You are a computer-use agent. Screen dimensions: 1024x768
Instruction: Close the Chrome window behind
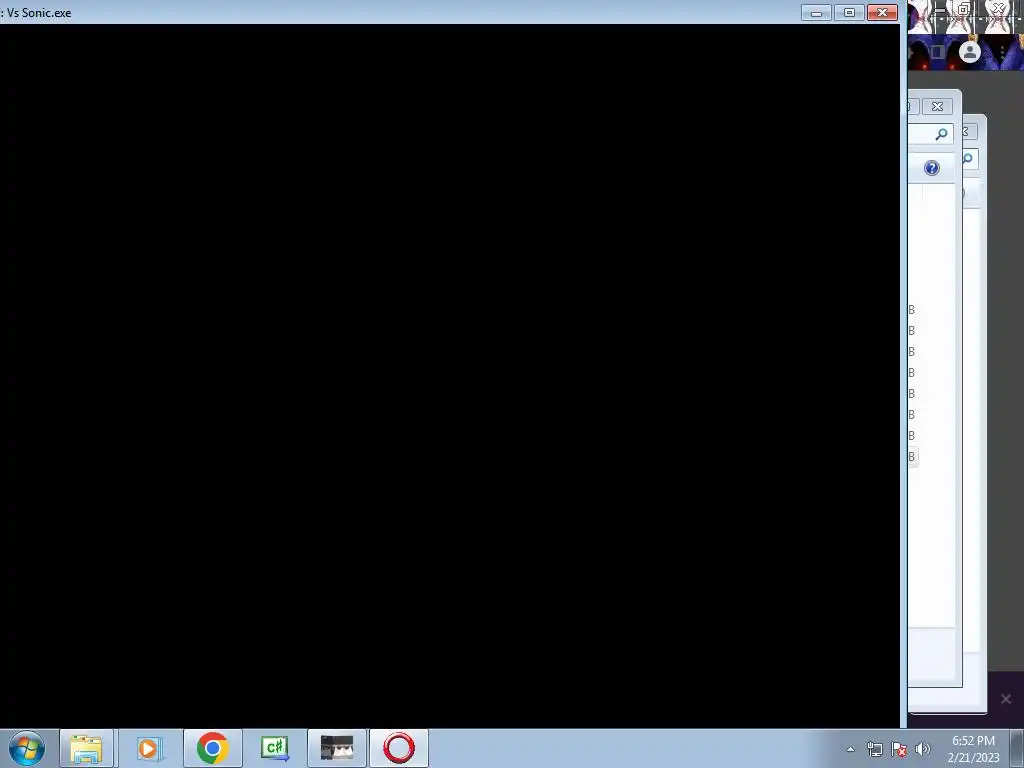coord(999,8)
